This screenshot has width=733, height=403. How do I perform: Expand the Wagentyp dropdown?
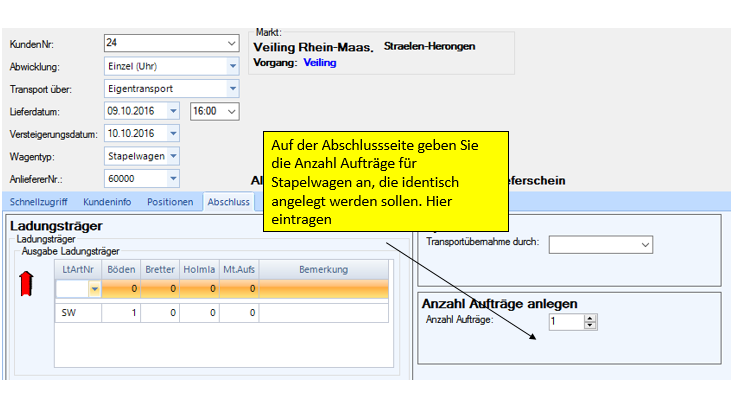(173, 156)
